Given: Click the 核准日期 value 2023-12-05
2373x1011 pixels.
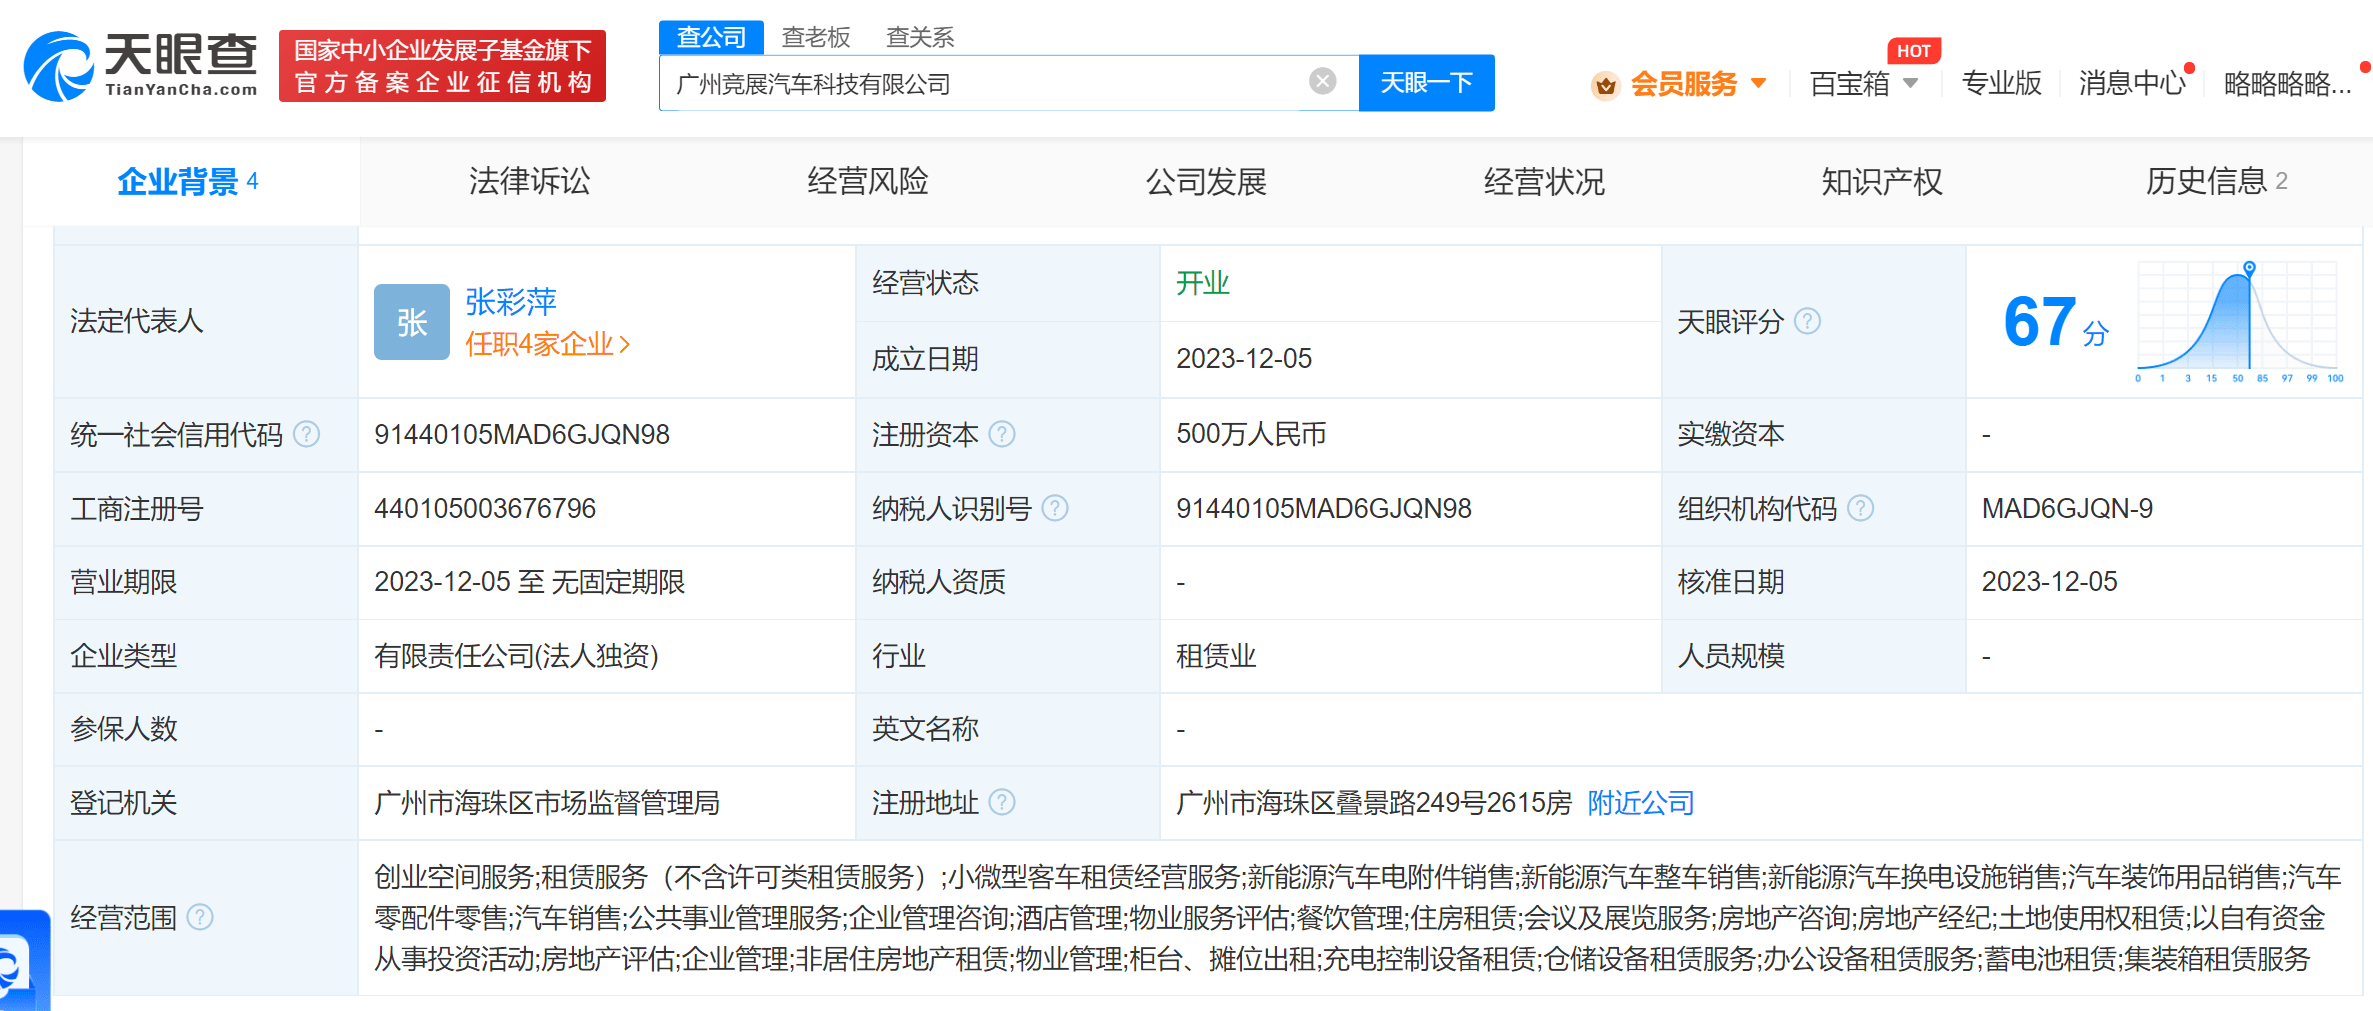Looking at the screenshot, I should pyautogui.click(x=2049, y=582).
